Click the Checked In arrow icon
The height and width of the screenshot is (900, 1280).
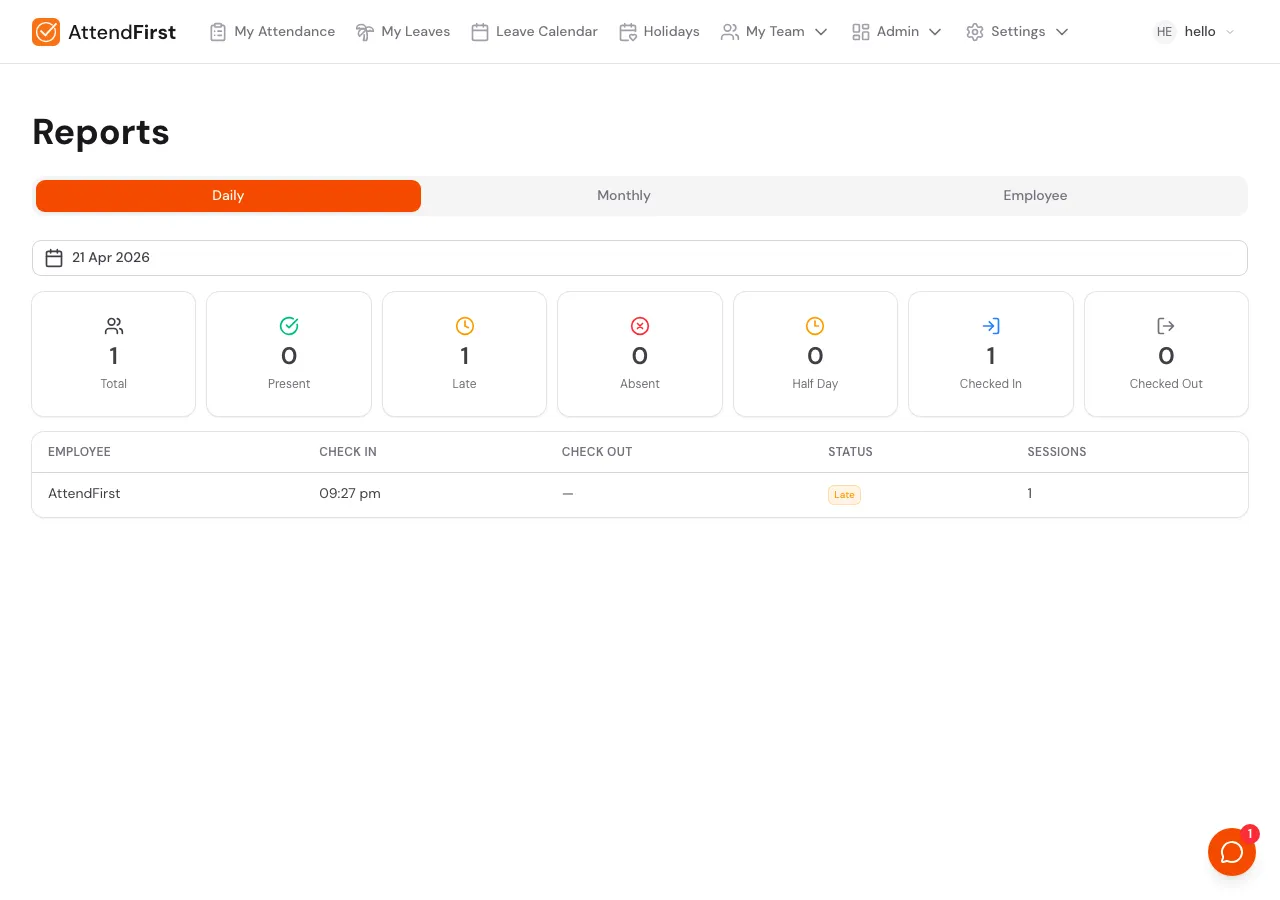point(990,326)
